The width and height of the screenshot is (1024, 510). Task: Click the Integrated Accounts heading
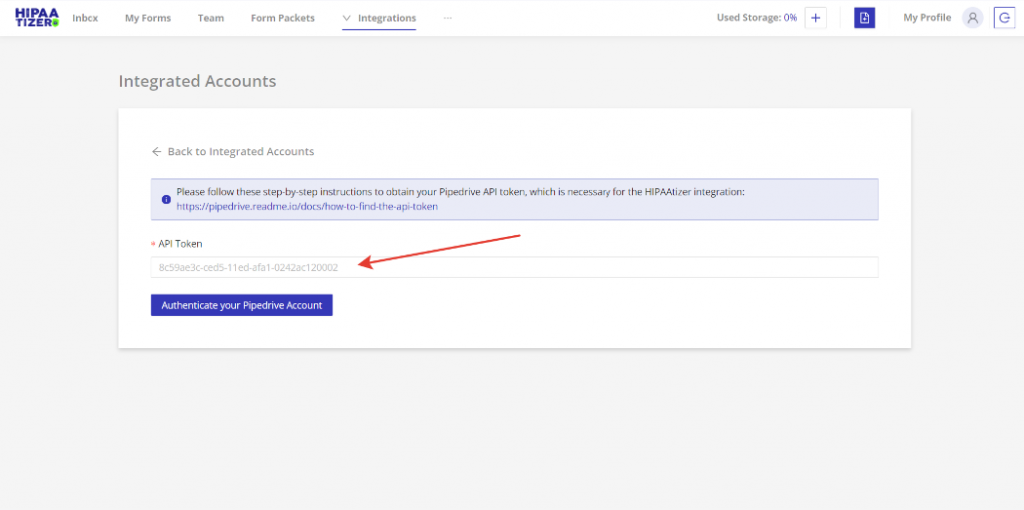coord(197,82)
